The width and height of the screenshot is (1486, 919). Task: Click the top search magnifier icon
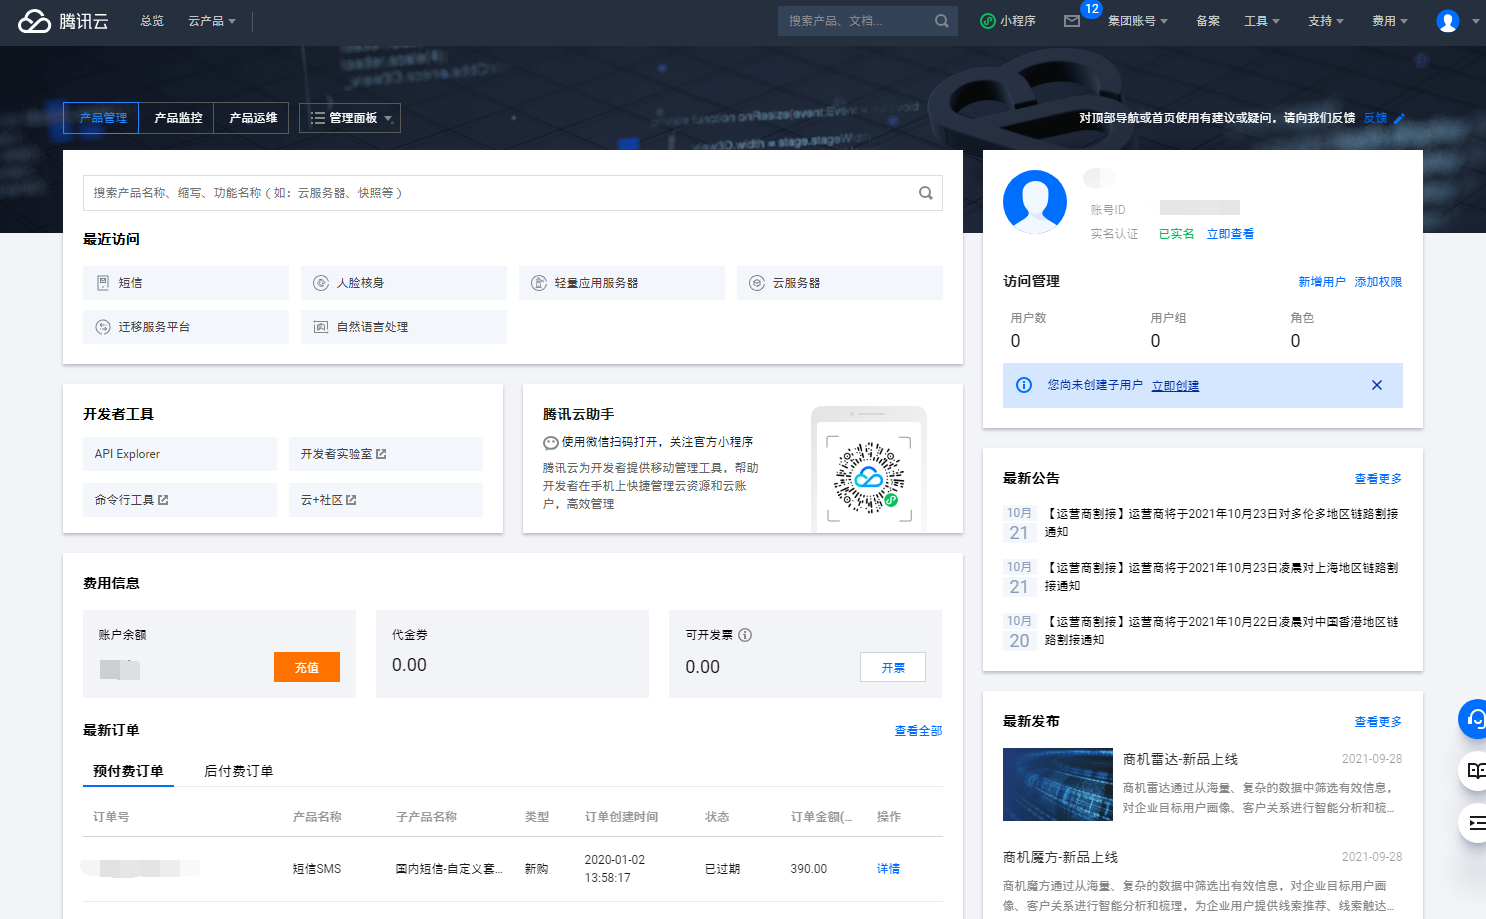pos(941,21)
